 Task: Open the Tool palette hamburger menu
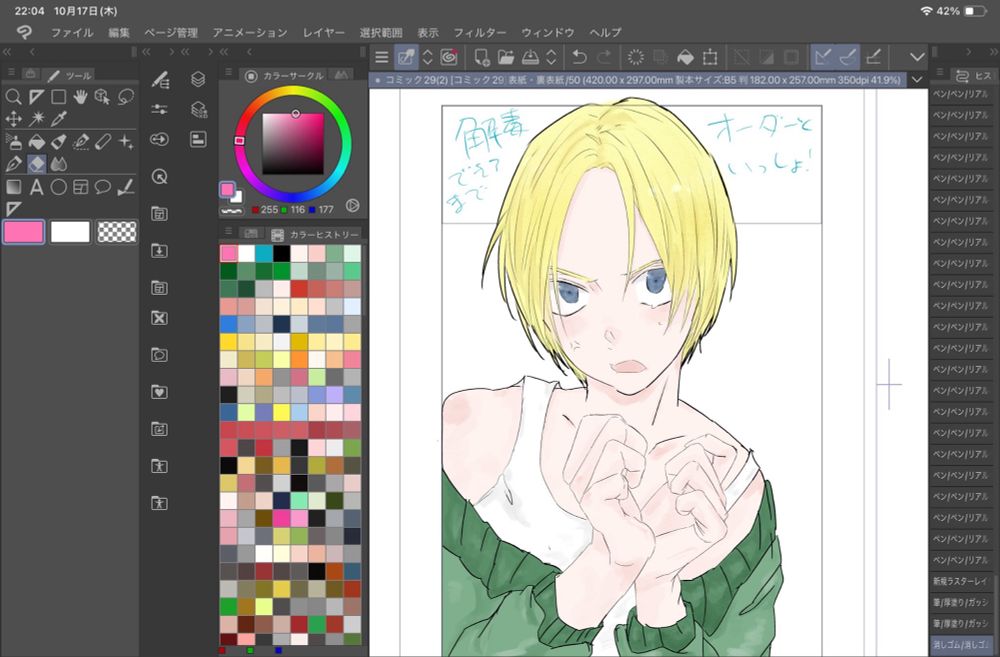pyautogui.click(x=11, y=74)
